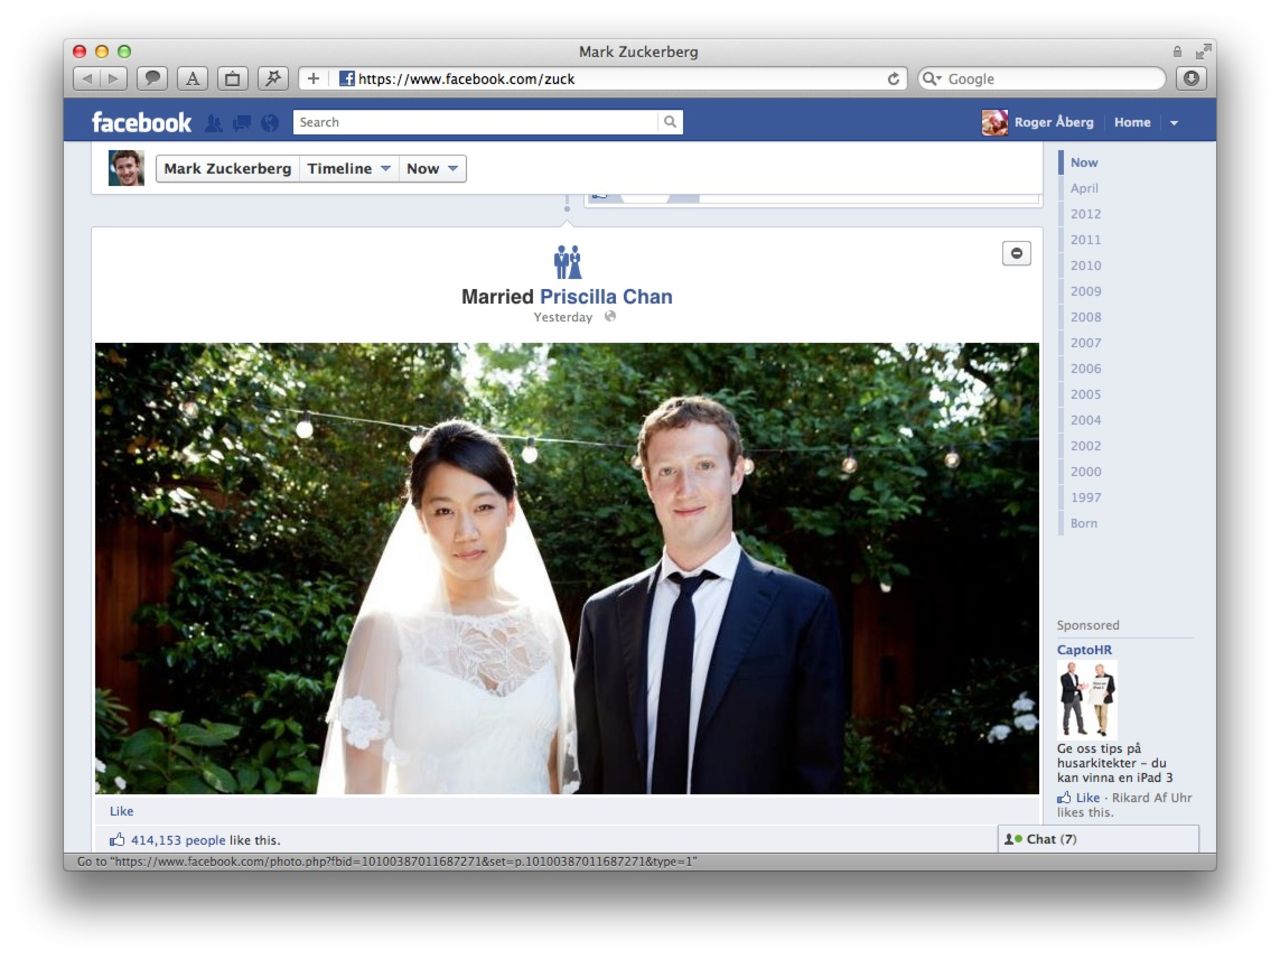Open the Timeline dropdown arrow
Image resolution: width=1280 pixels, height=959 pixels.
[385, 168]
